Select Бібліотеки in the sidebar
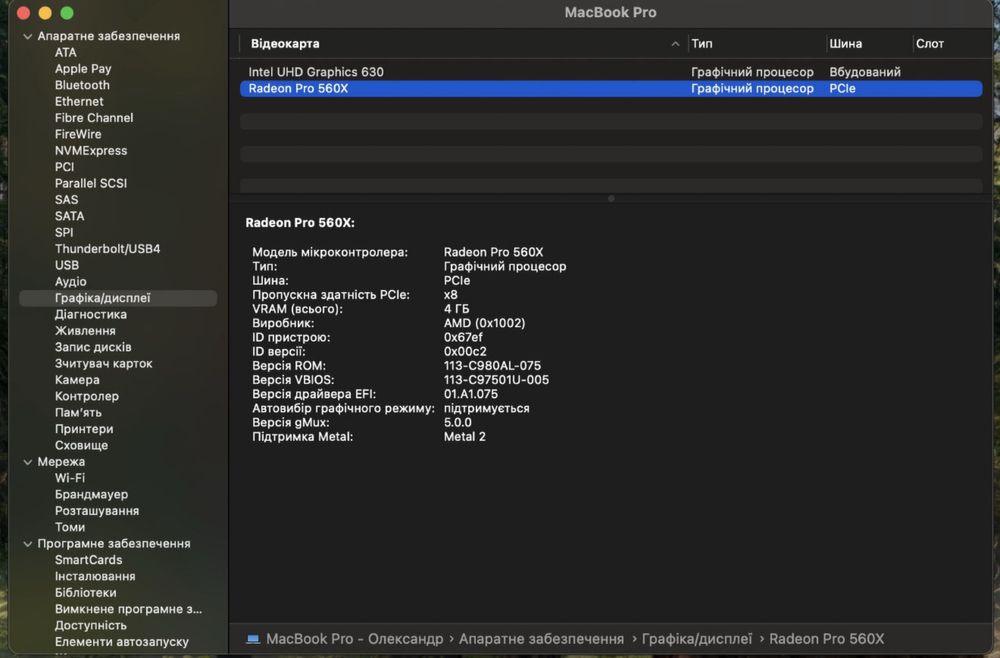Viewport: 1000px width, 658px height. point(85,593)
